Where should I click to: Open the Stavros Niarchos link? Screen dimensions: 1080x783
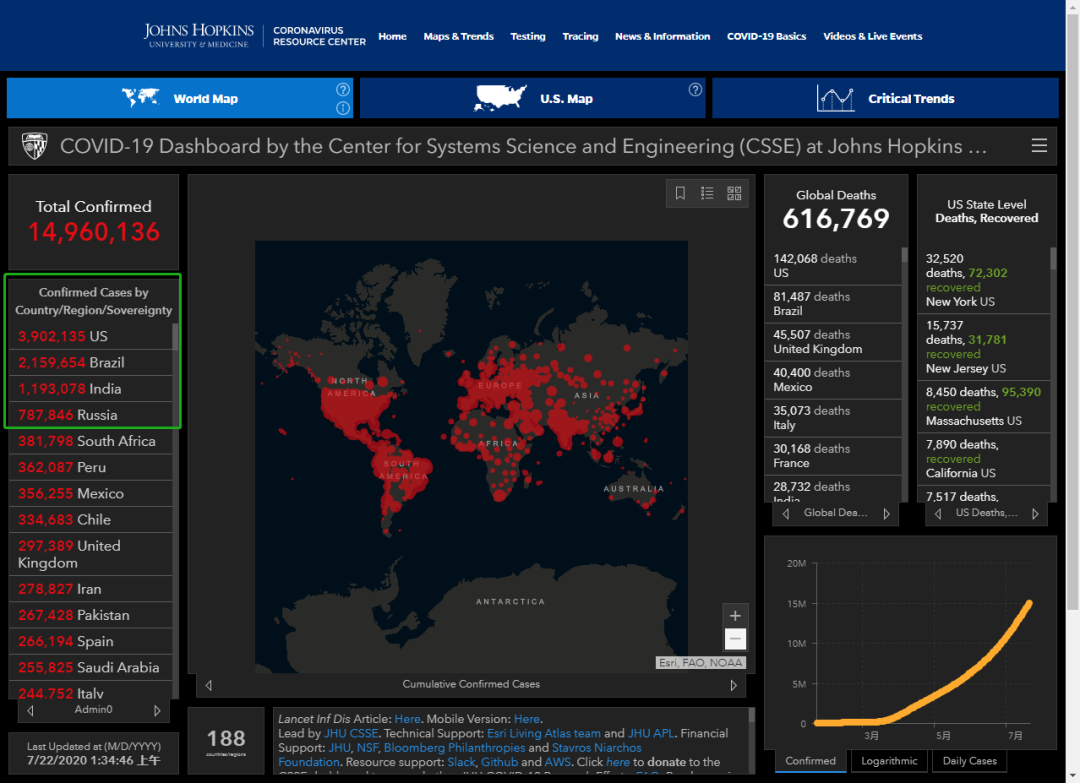point(596,748)
